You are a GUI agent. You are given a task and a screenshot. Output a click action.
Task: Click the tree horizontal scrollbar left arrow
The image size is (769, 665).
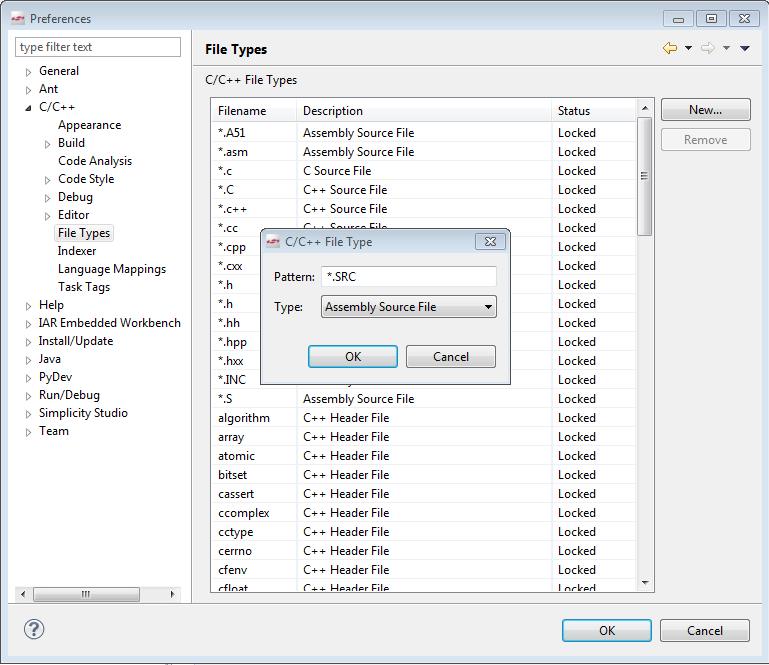pos(23,594)
